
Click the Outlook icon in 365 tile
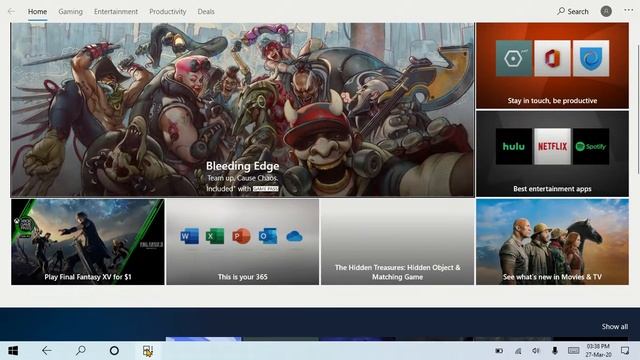pos(268,236)
